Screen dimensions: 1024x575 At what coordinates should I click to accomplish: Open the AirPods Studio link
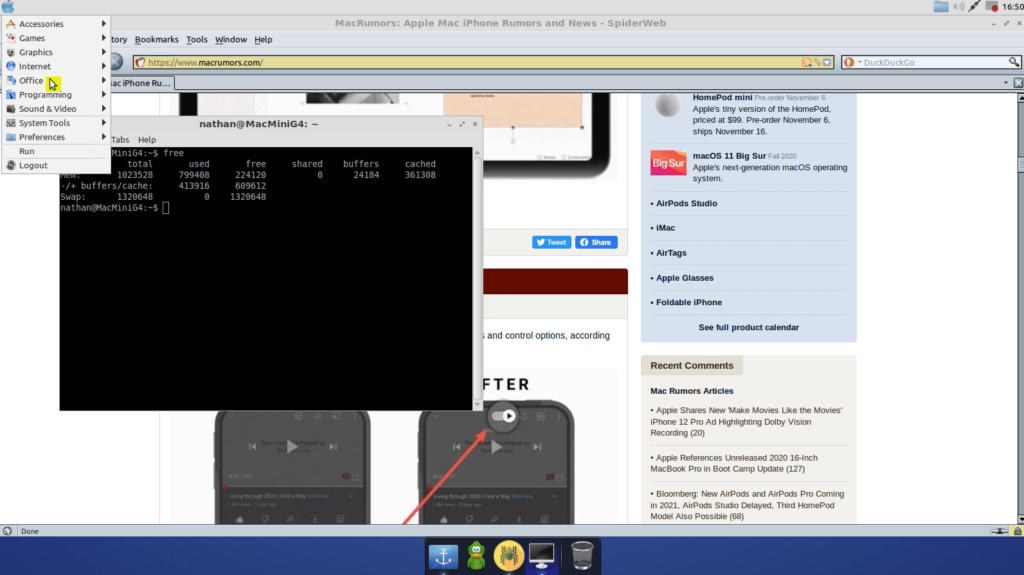tap(686, 203)
